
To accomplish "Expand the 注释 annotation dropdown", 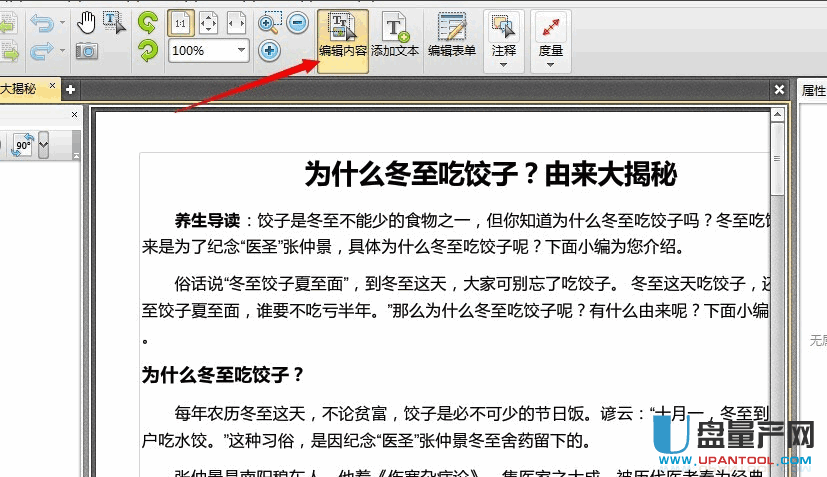I will click(x=504, y=65).
